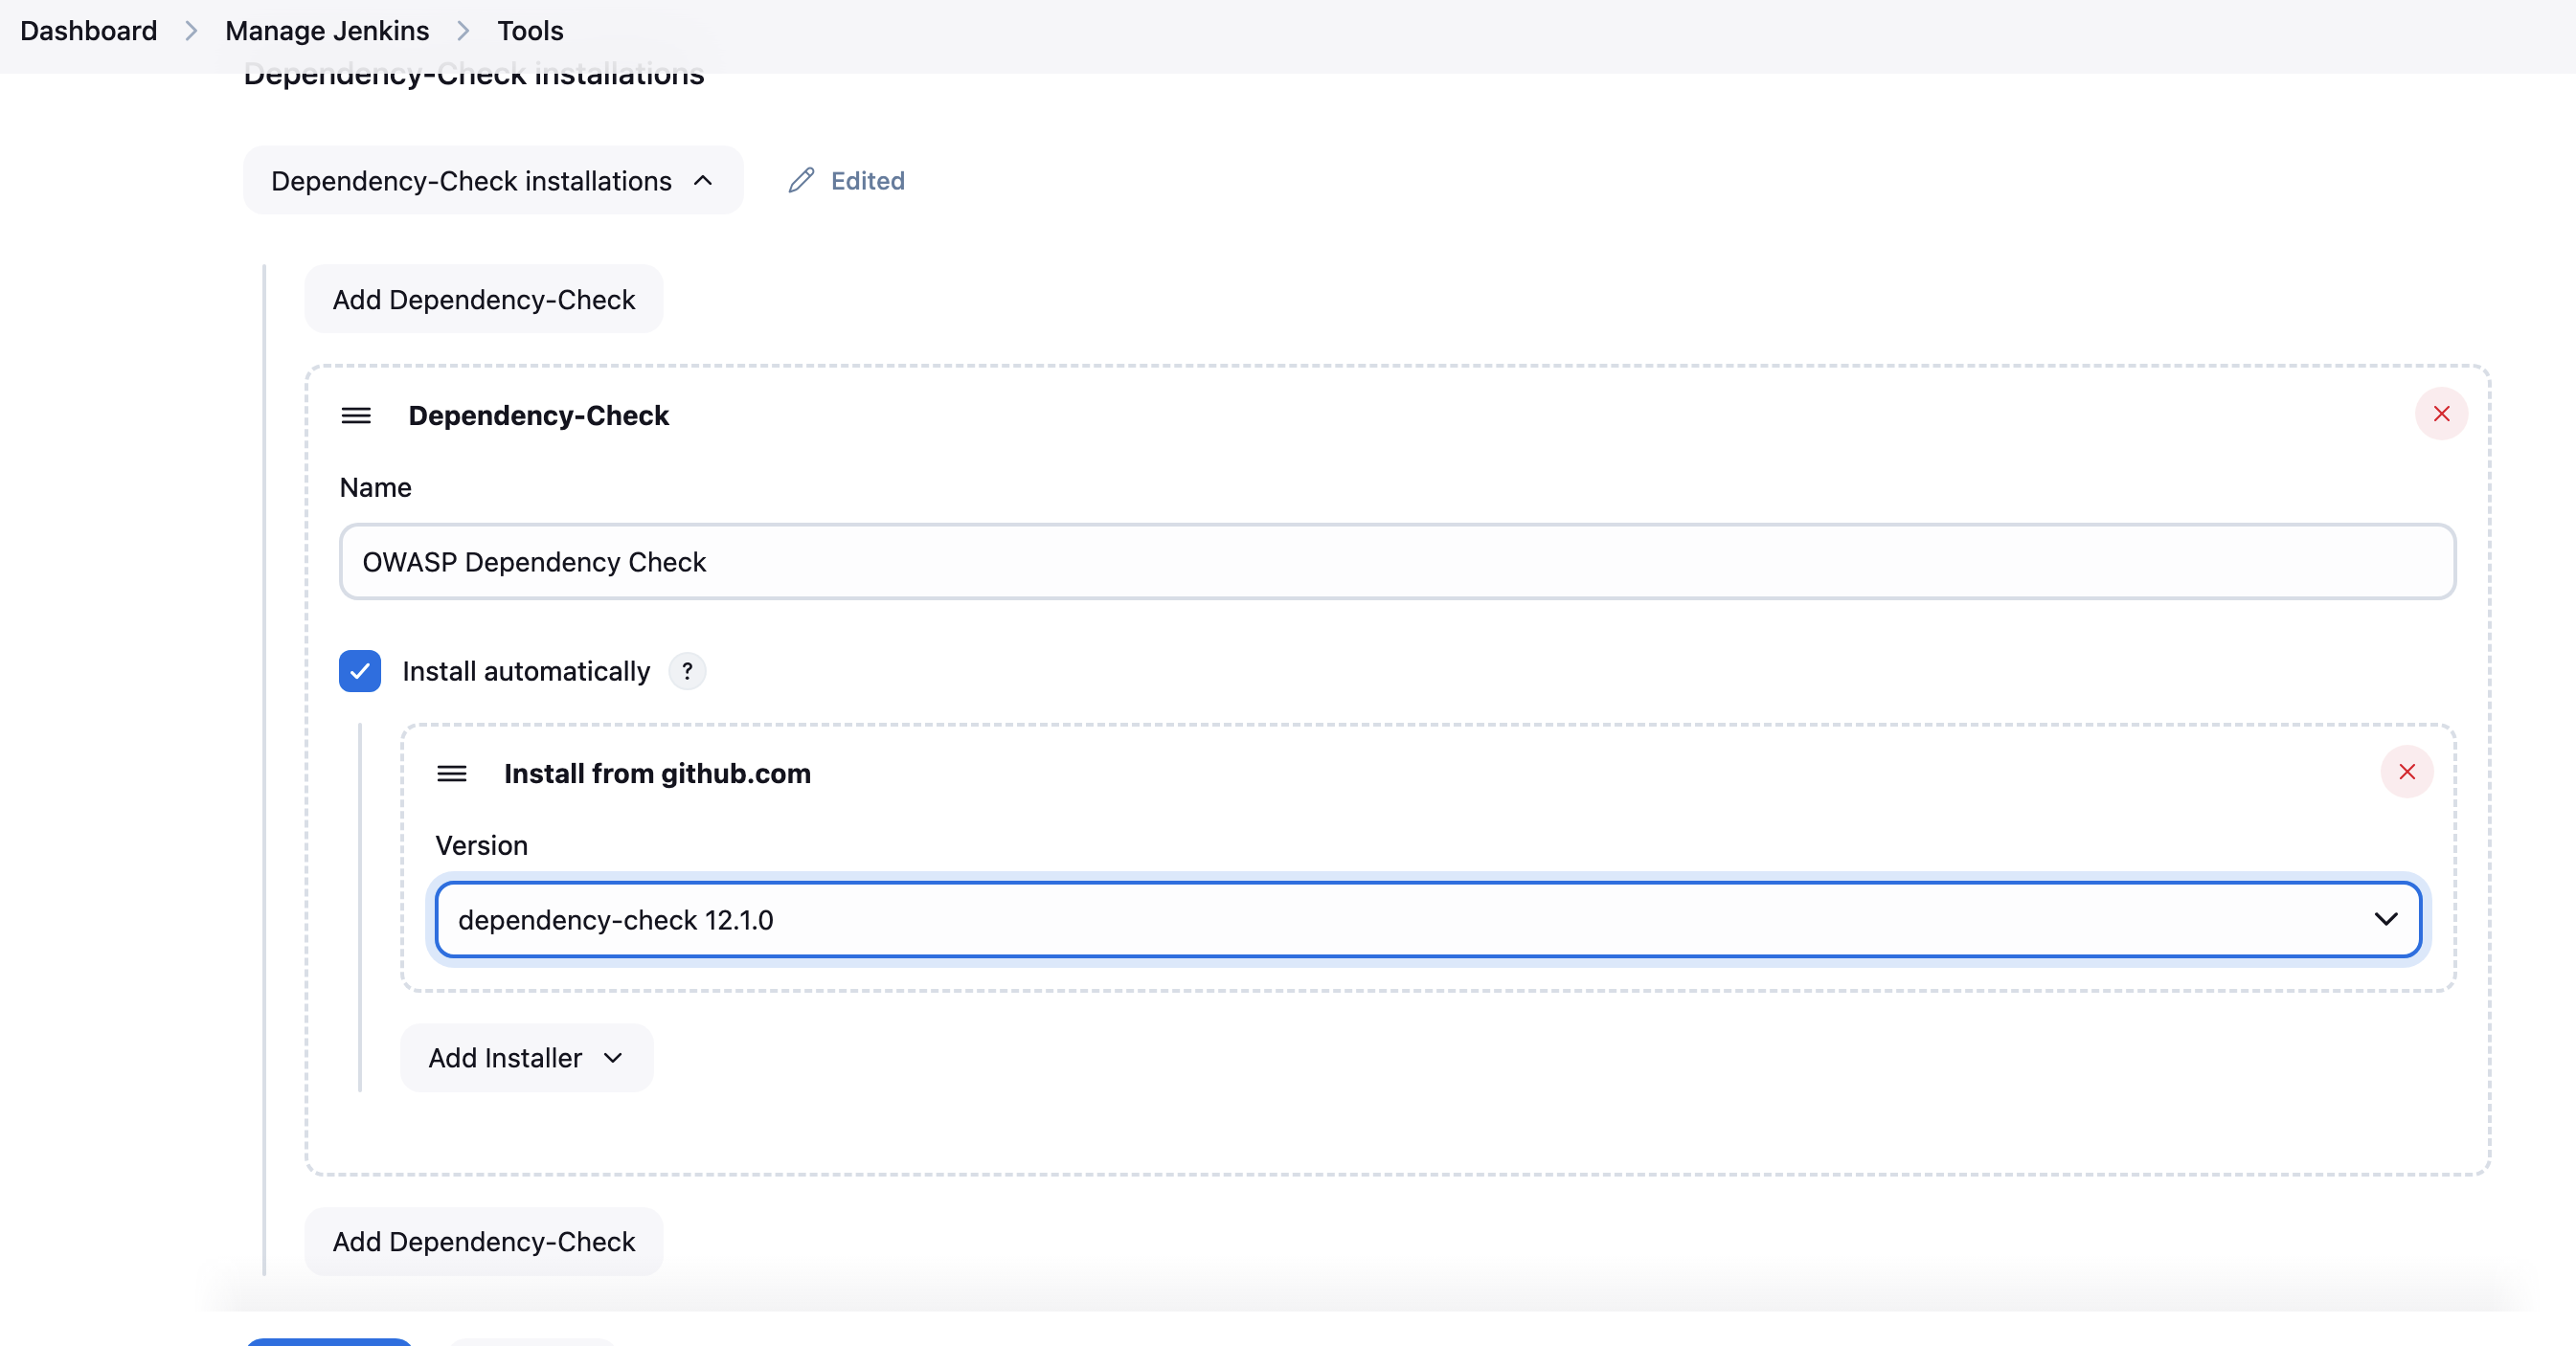Viewport: 2576px width, 1346px height.
Task: Click bottom Add Dependency-Check button
Action: click(483, 1241)
